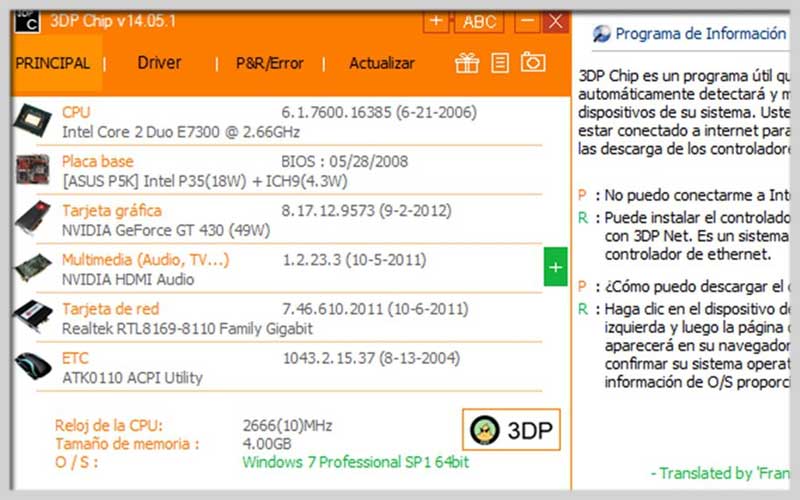Click Intel Core 2 Duo E7300 text
The width and height of the screenshot is (800, 500).
pyautogui.click(x=181, y=132)
